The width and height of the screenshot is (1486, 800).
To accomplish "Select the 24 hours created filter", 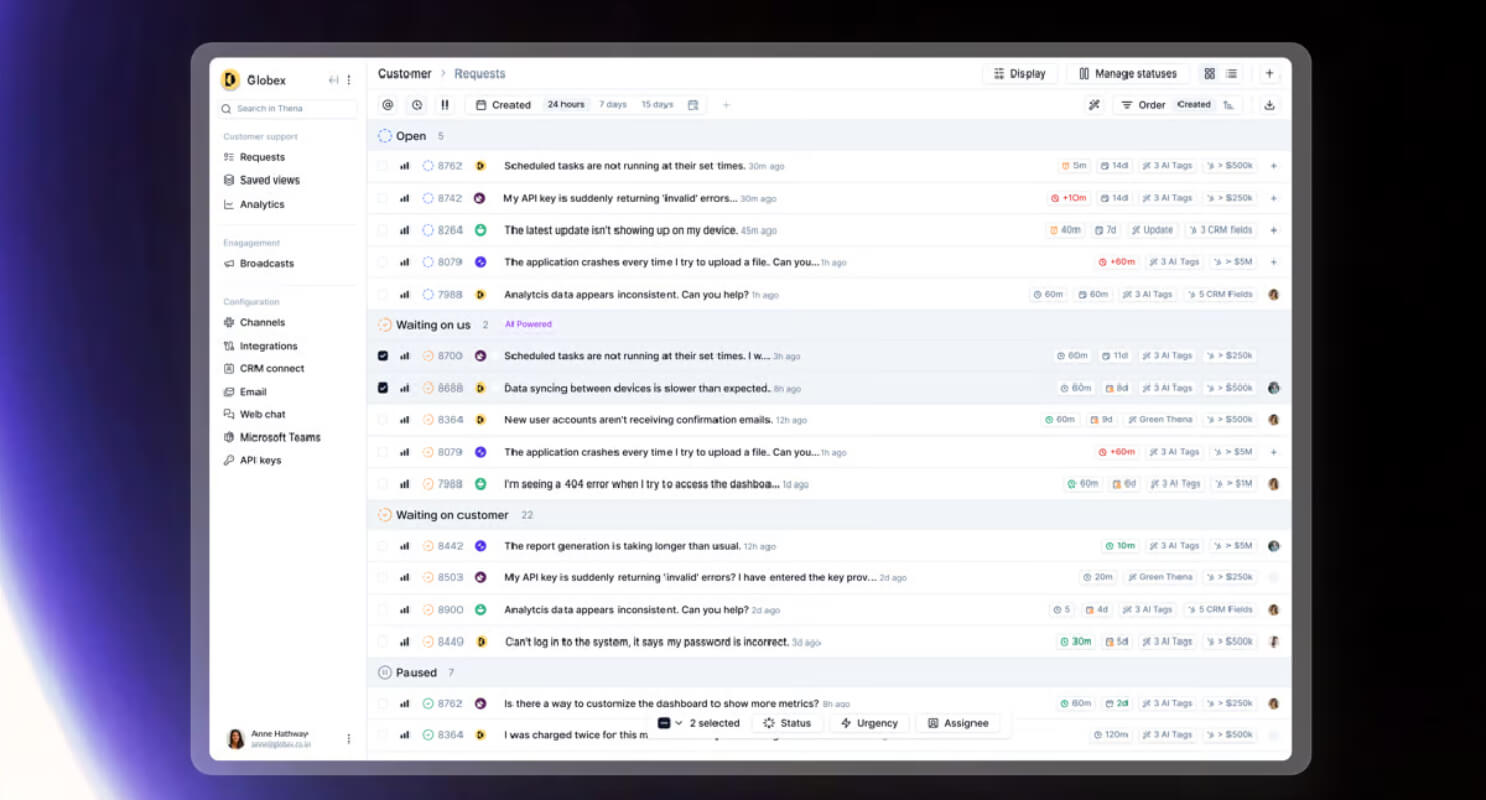I will click(566, 105).
